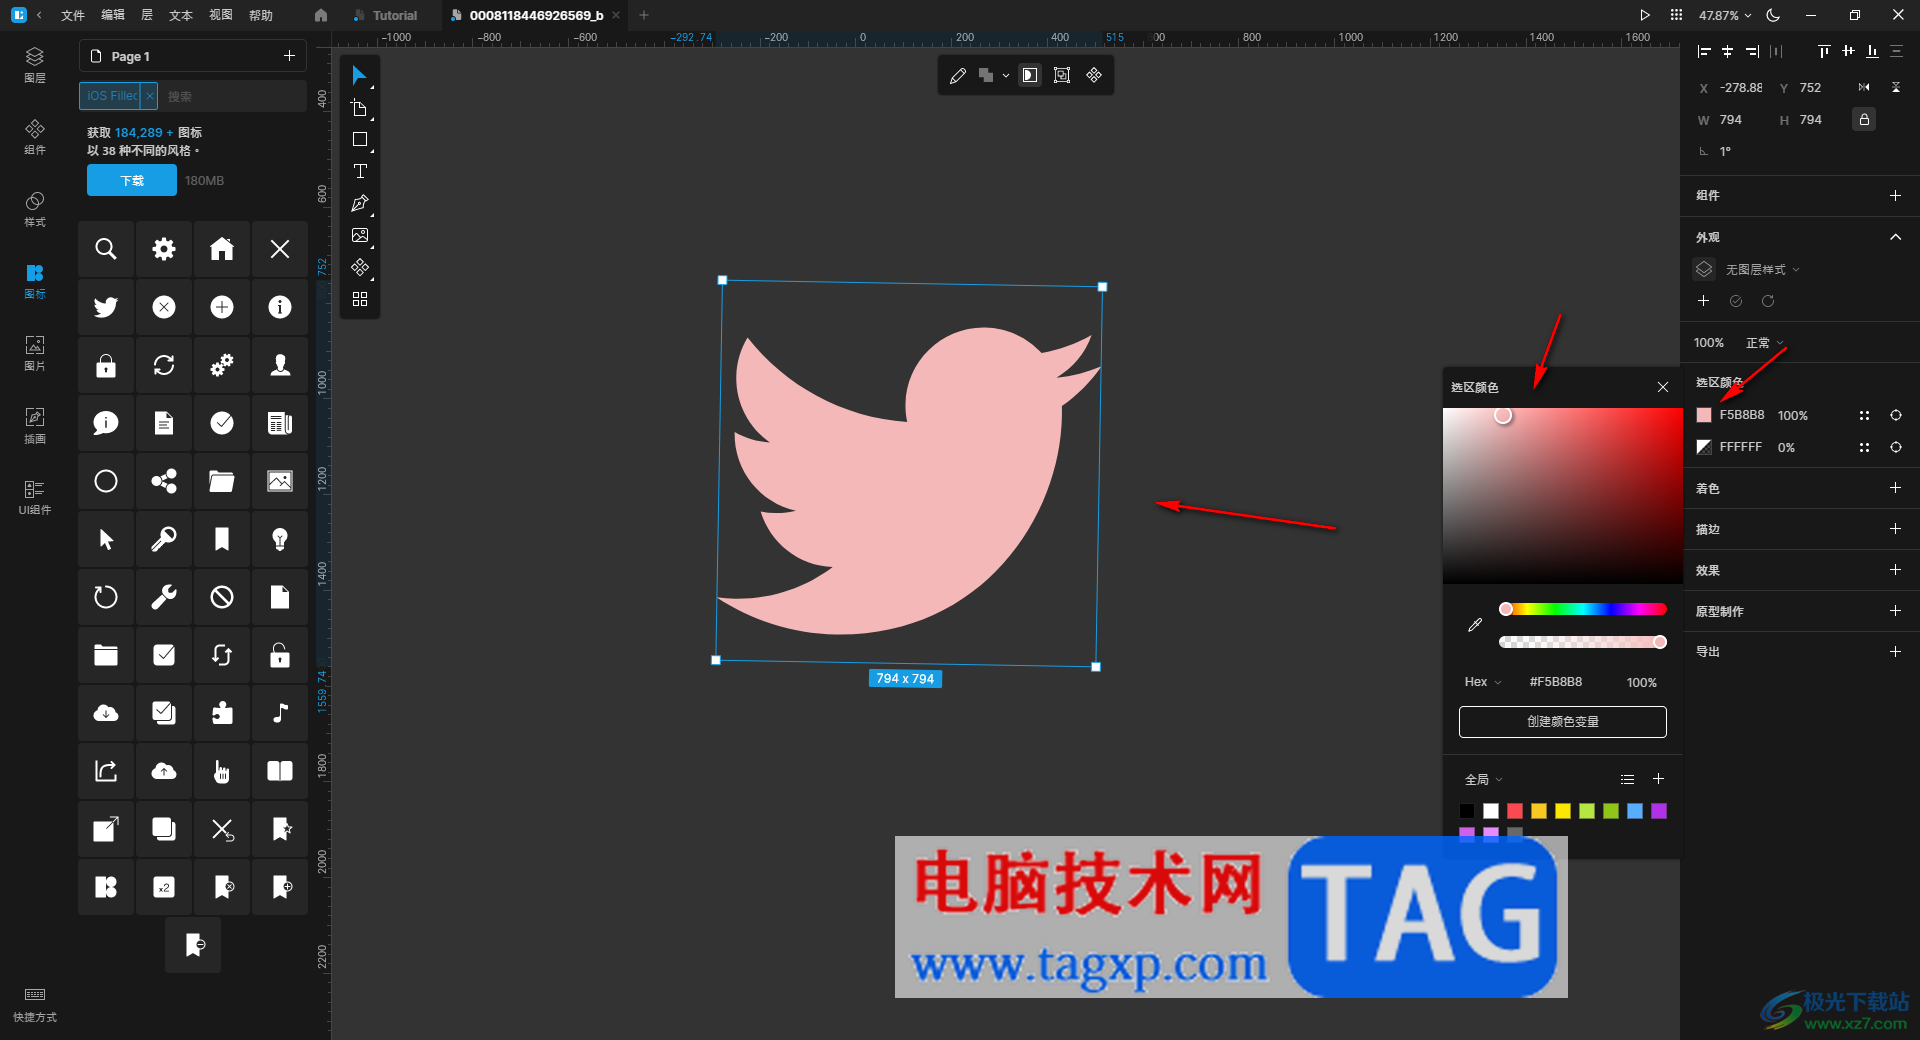Click the #F5B8B8 hex value field
Viewport: 1920px width, 1040px height.
pyautogui.click(x=1556, y=682)
